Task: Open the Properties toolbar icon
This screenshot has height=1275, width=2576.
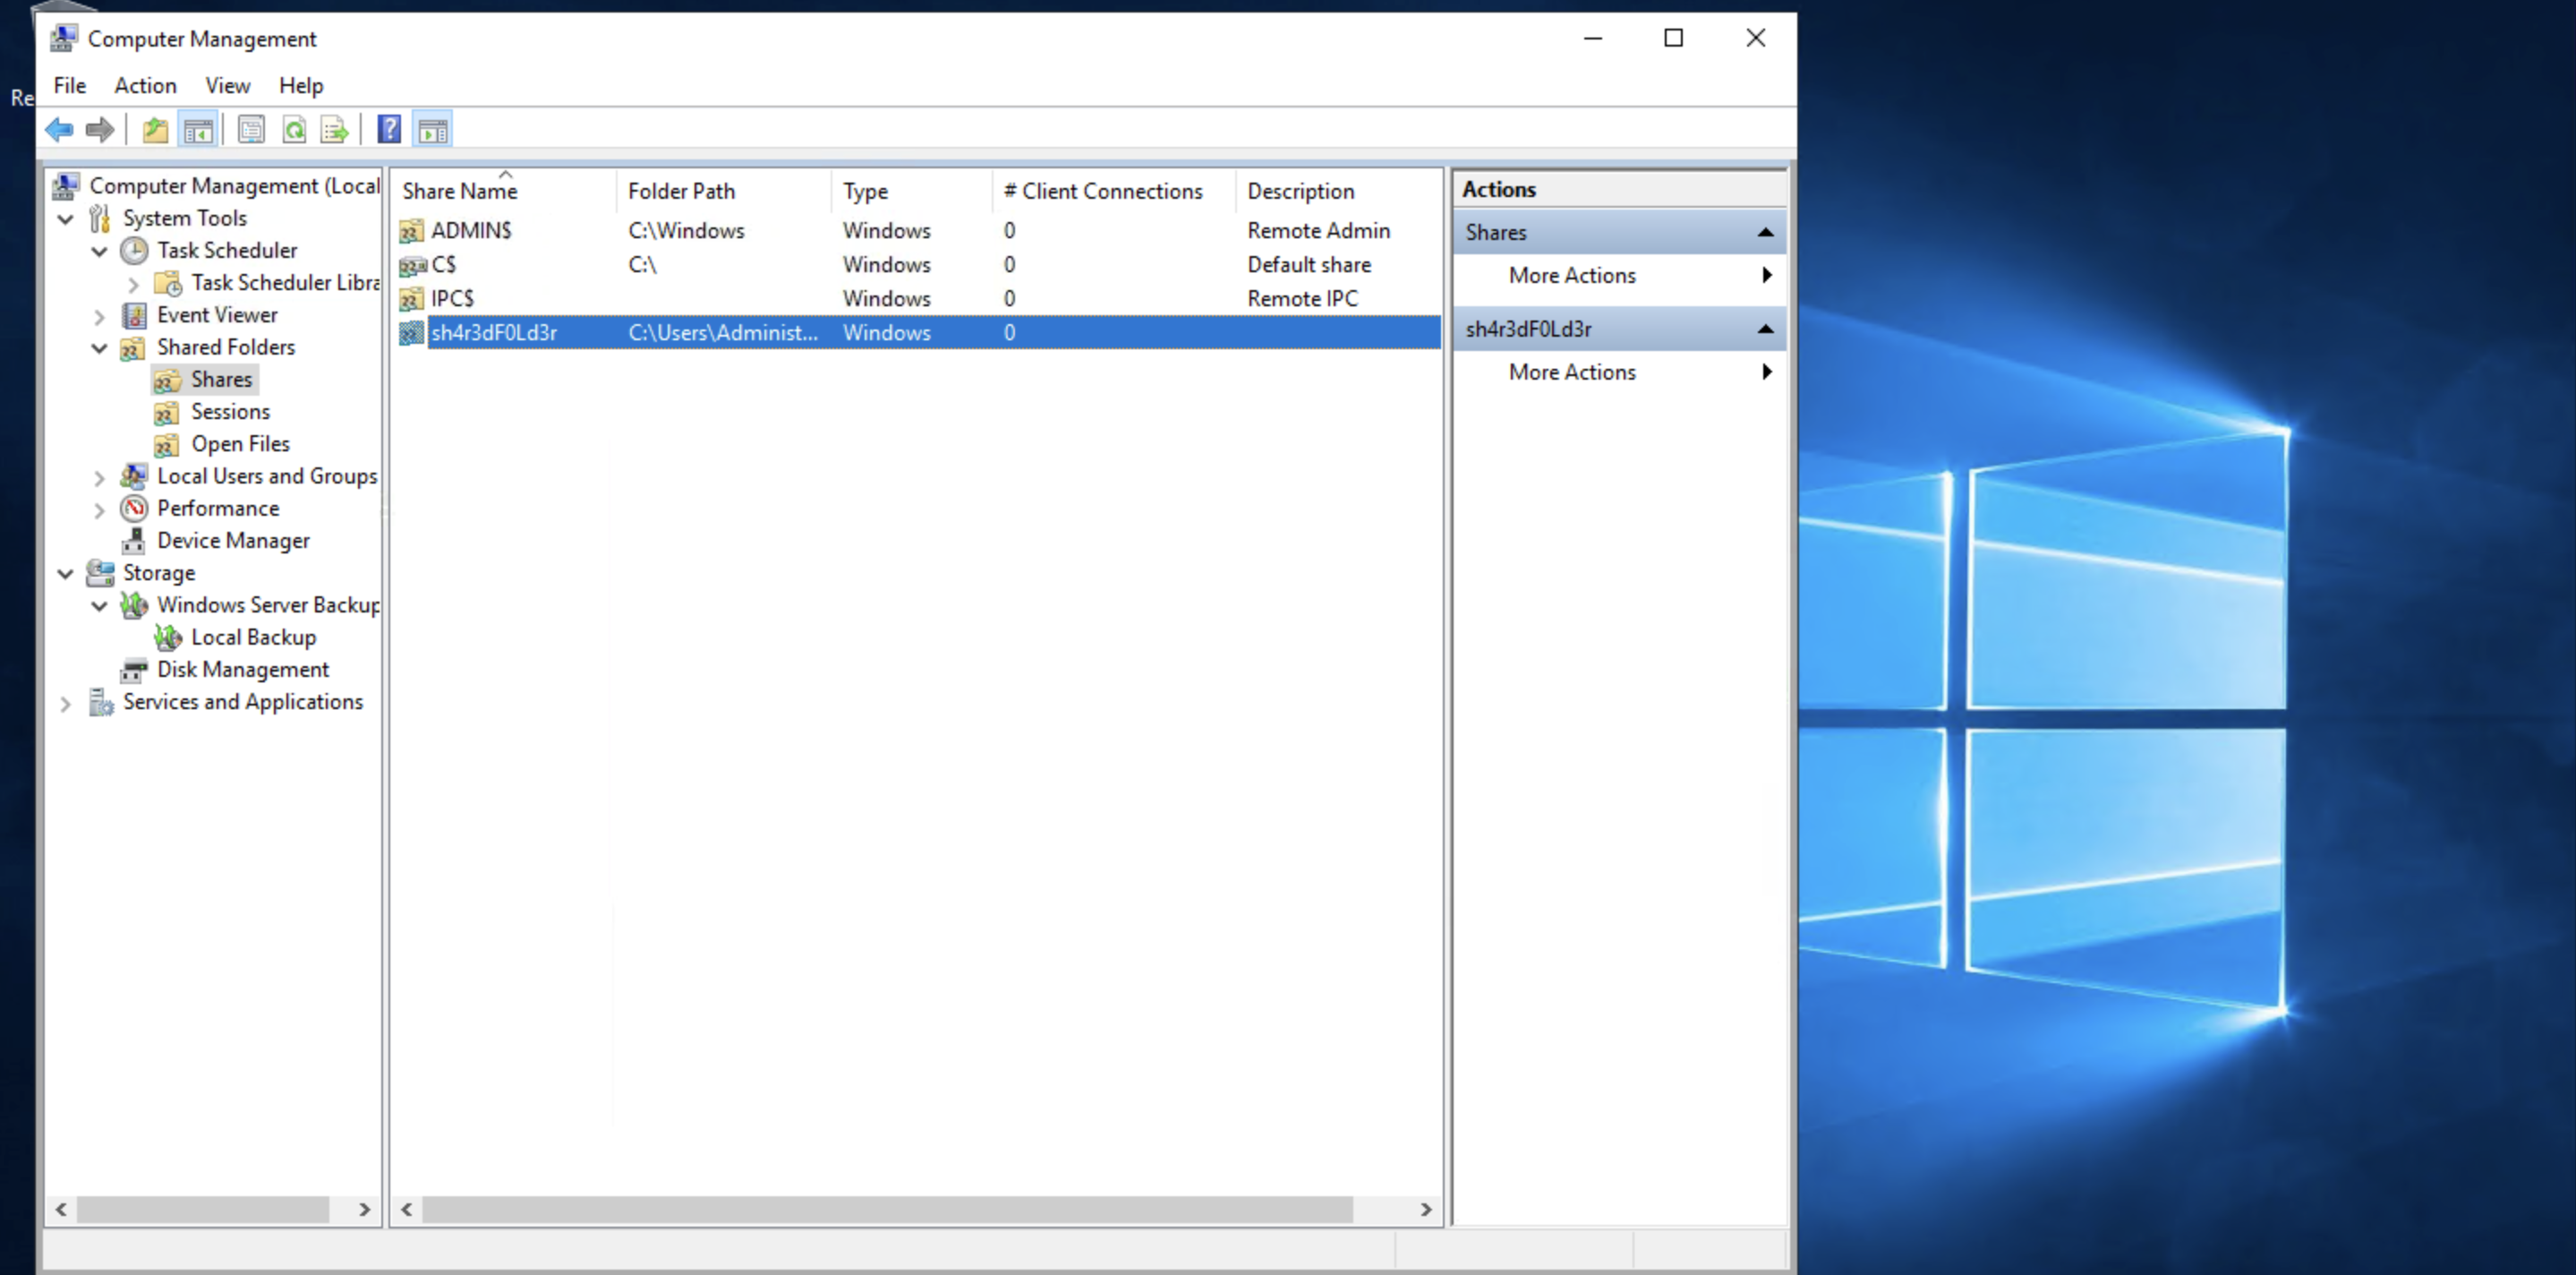Action: (x=251, y=129)
